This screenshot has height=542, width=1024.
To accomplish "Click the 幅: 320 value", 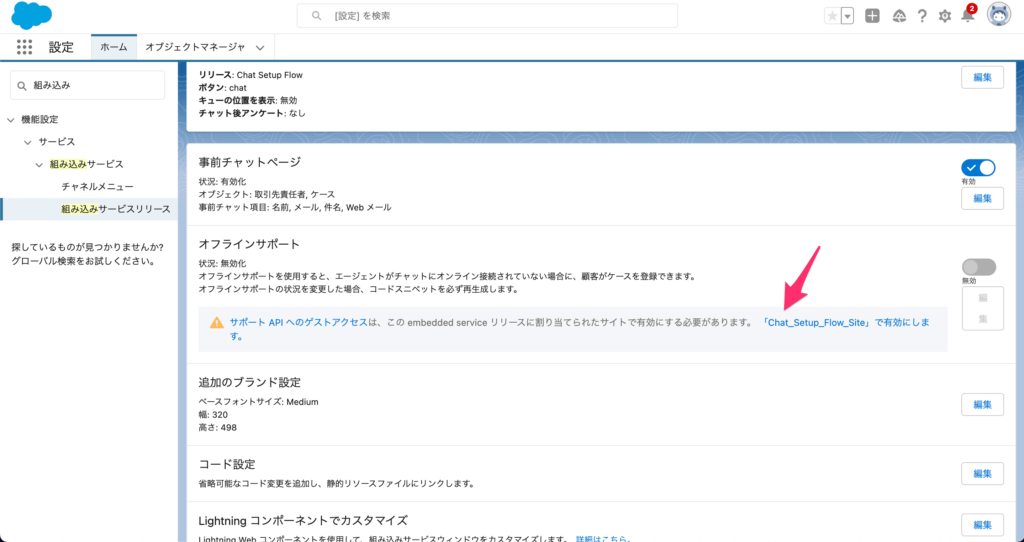I will [x=213, y=415].
